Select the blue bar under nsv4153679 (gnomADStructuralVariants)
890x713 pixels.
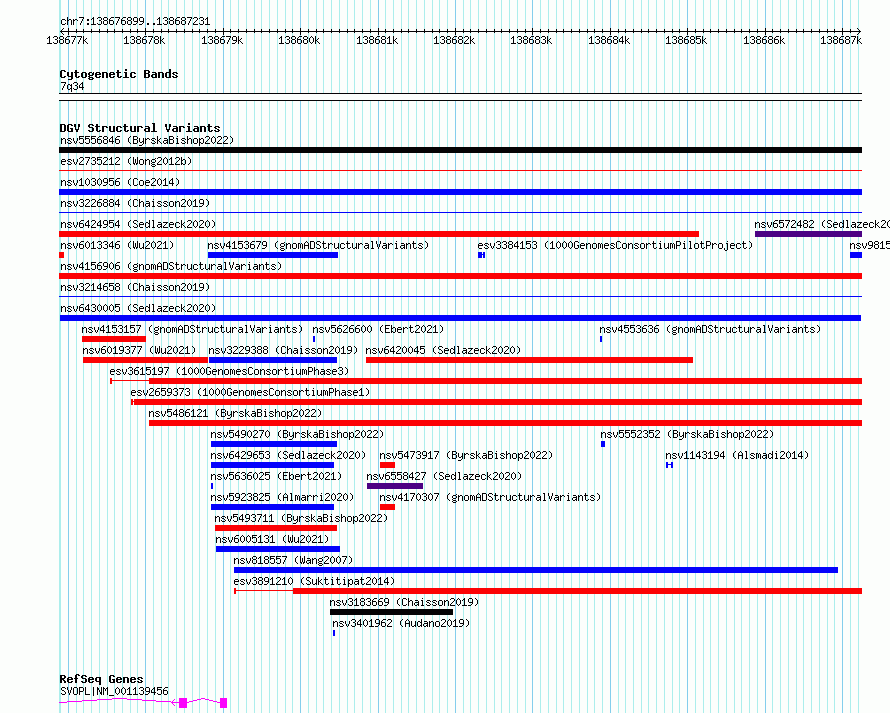coord(273,255)
